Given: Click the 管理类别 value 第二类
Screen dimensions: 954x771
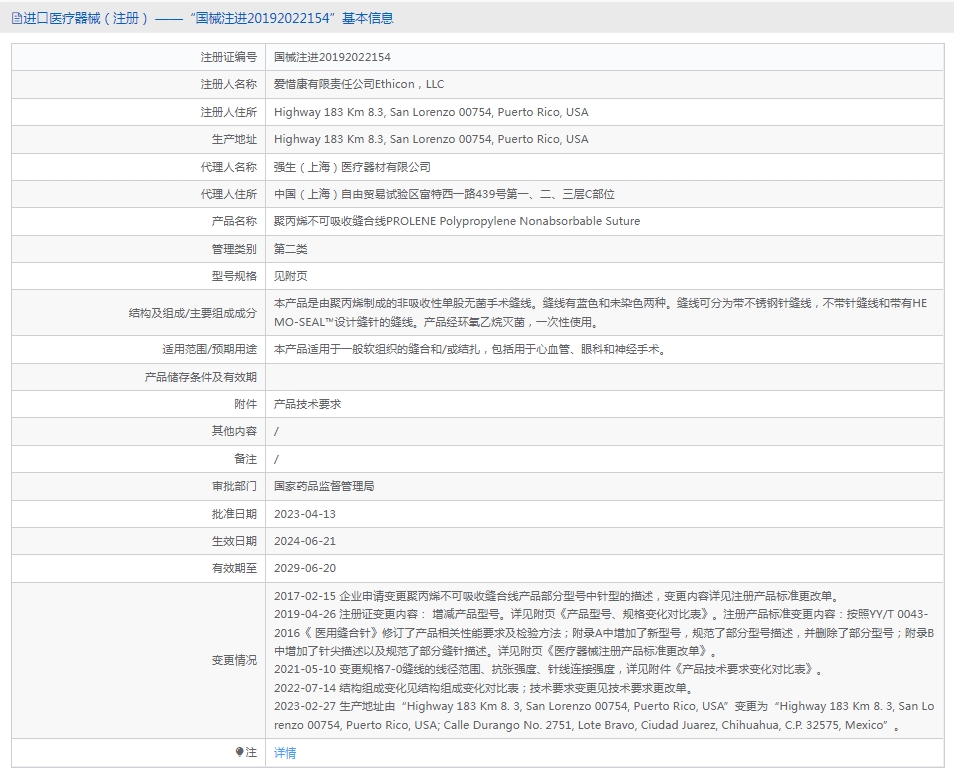Looking at the screenshot, I should click(x=291, y=249).
